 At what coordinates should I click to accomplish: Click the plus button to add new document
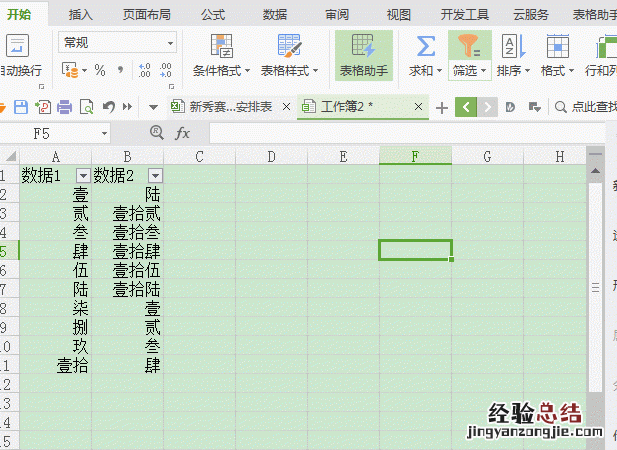tap(441, 107)
